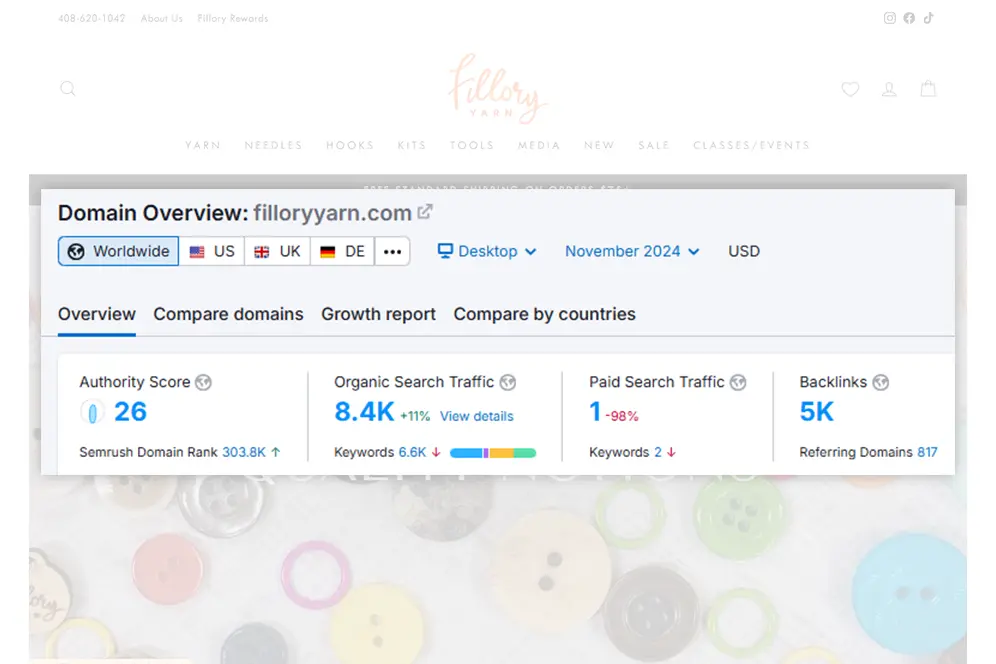Open the TikTok social icon
Screen dimensions: 996x664
[929, 18]
